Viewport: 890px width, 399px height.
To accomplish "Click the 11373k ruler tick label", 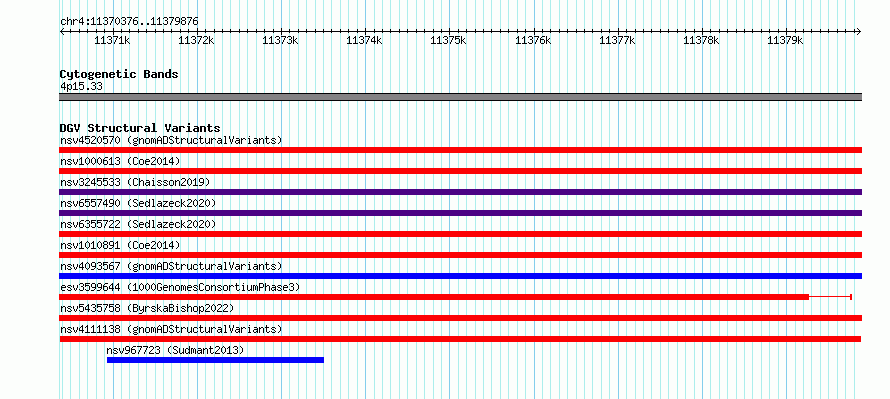I will click(280, 40).
